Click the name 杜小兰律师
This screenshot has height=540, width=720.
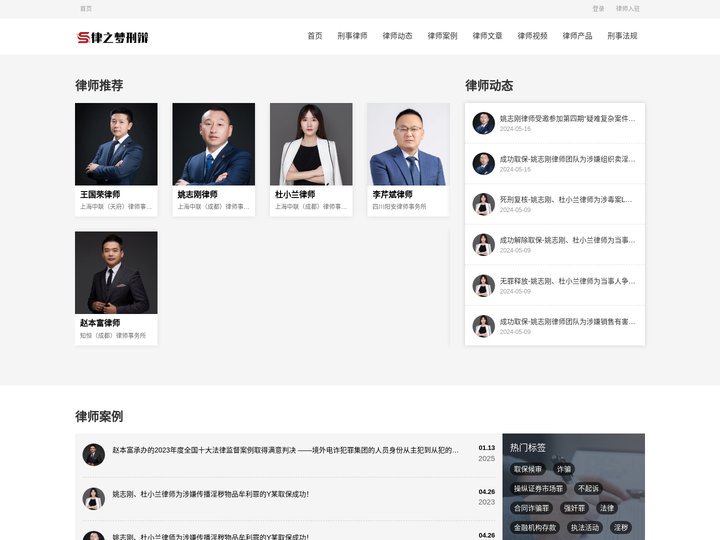295,194
